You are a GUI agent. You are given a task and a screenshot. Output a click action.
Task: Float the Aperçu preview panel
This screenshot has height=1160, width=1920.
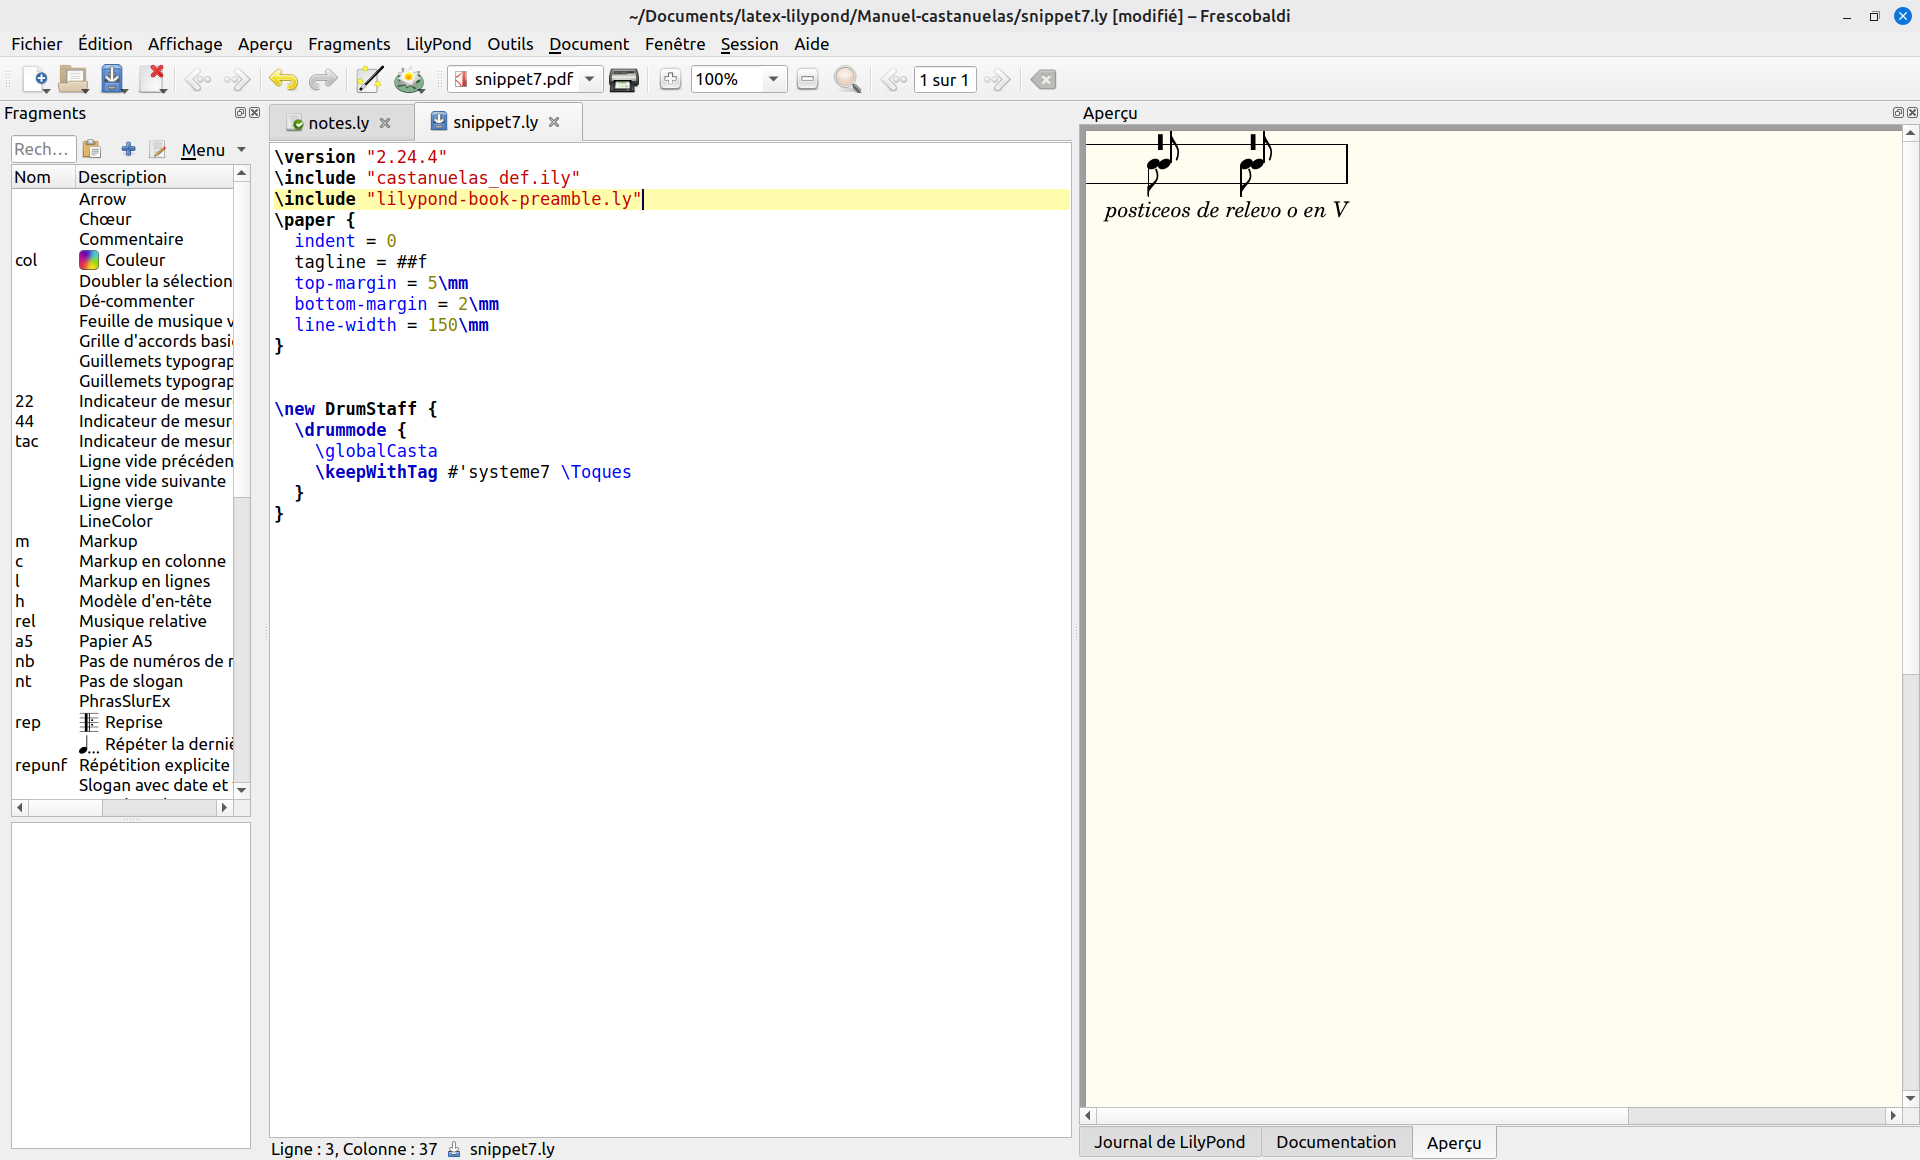pyautogui.click(x=1897, y=113)
